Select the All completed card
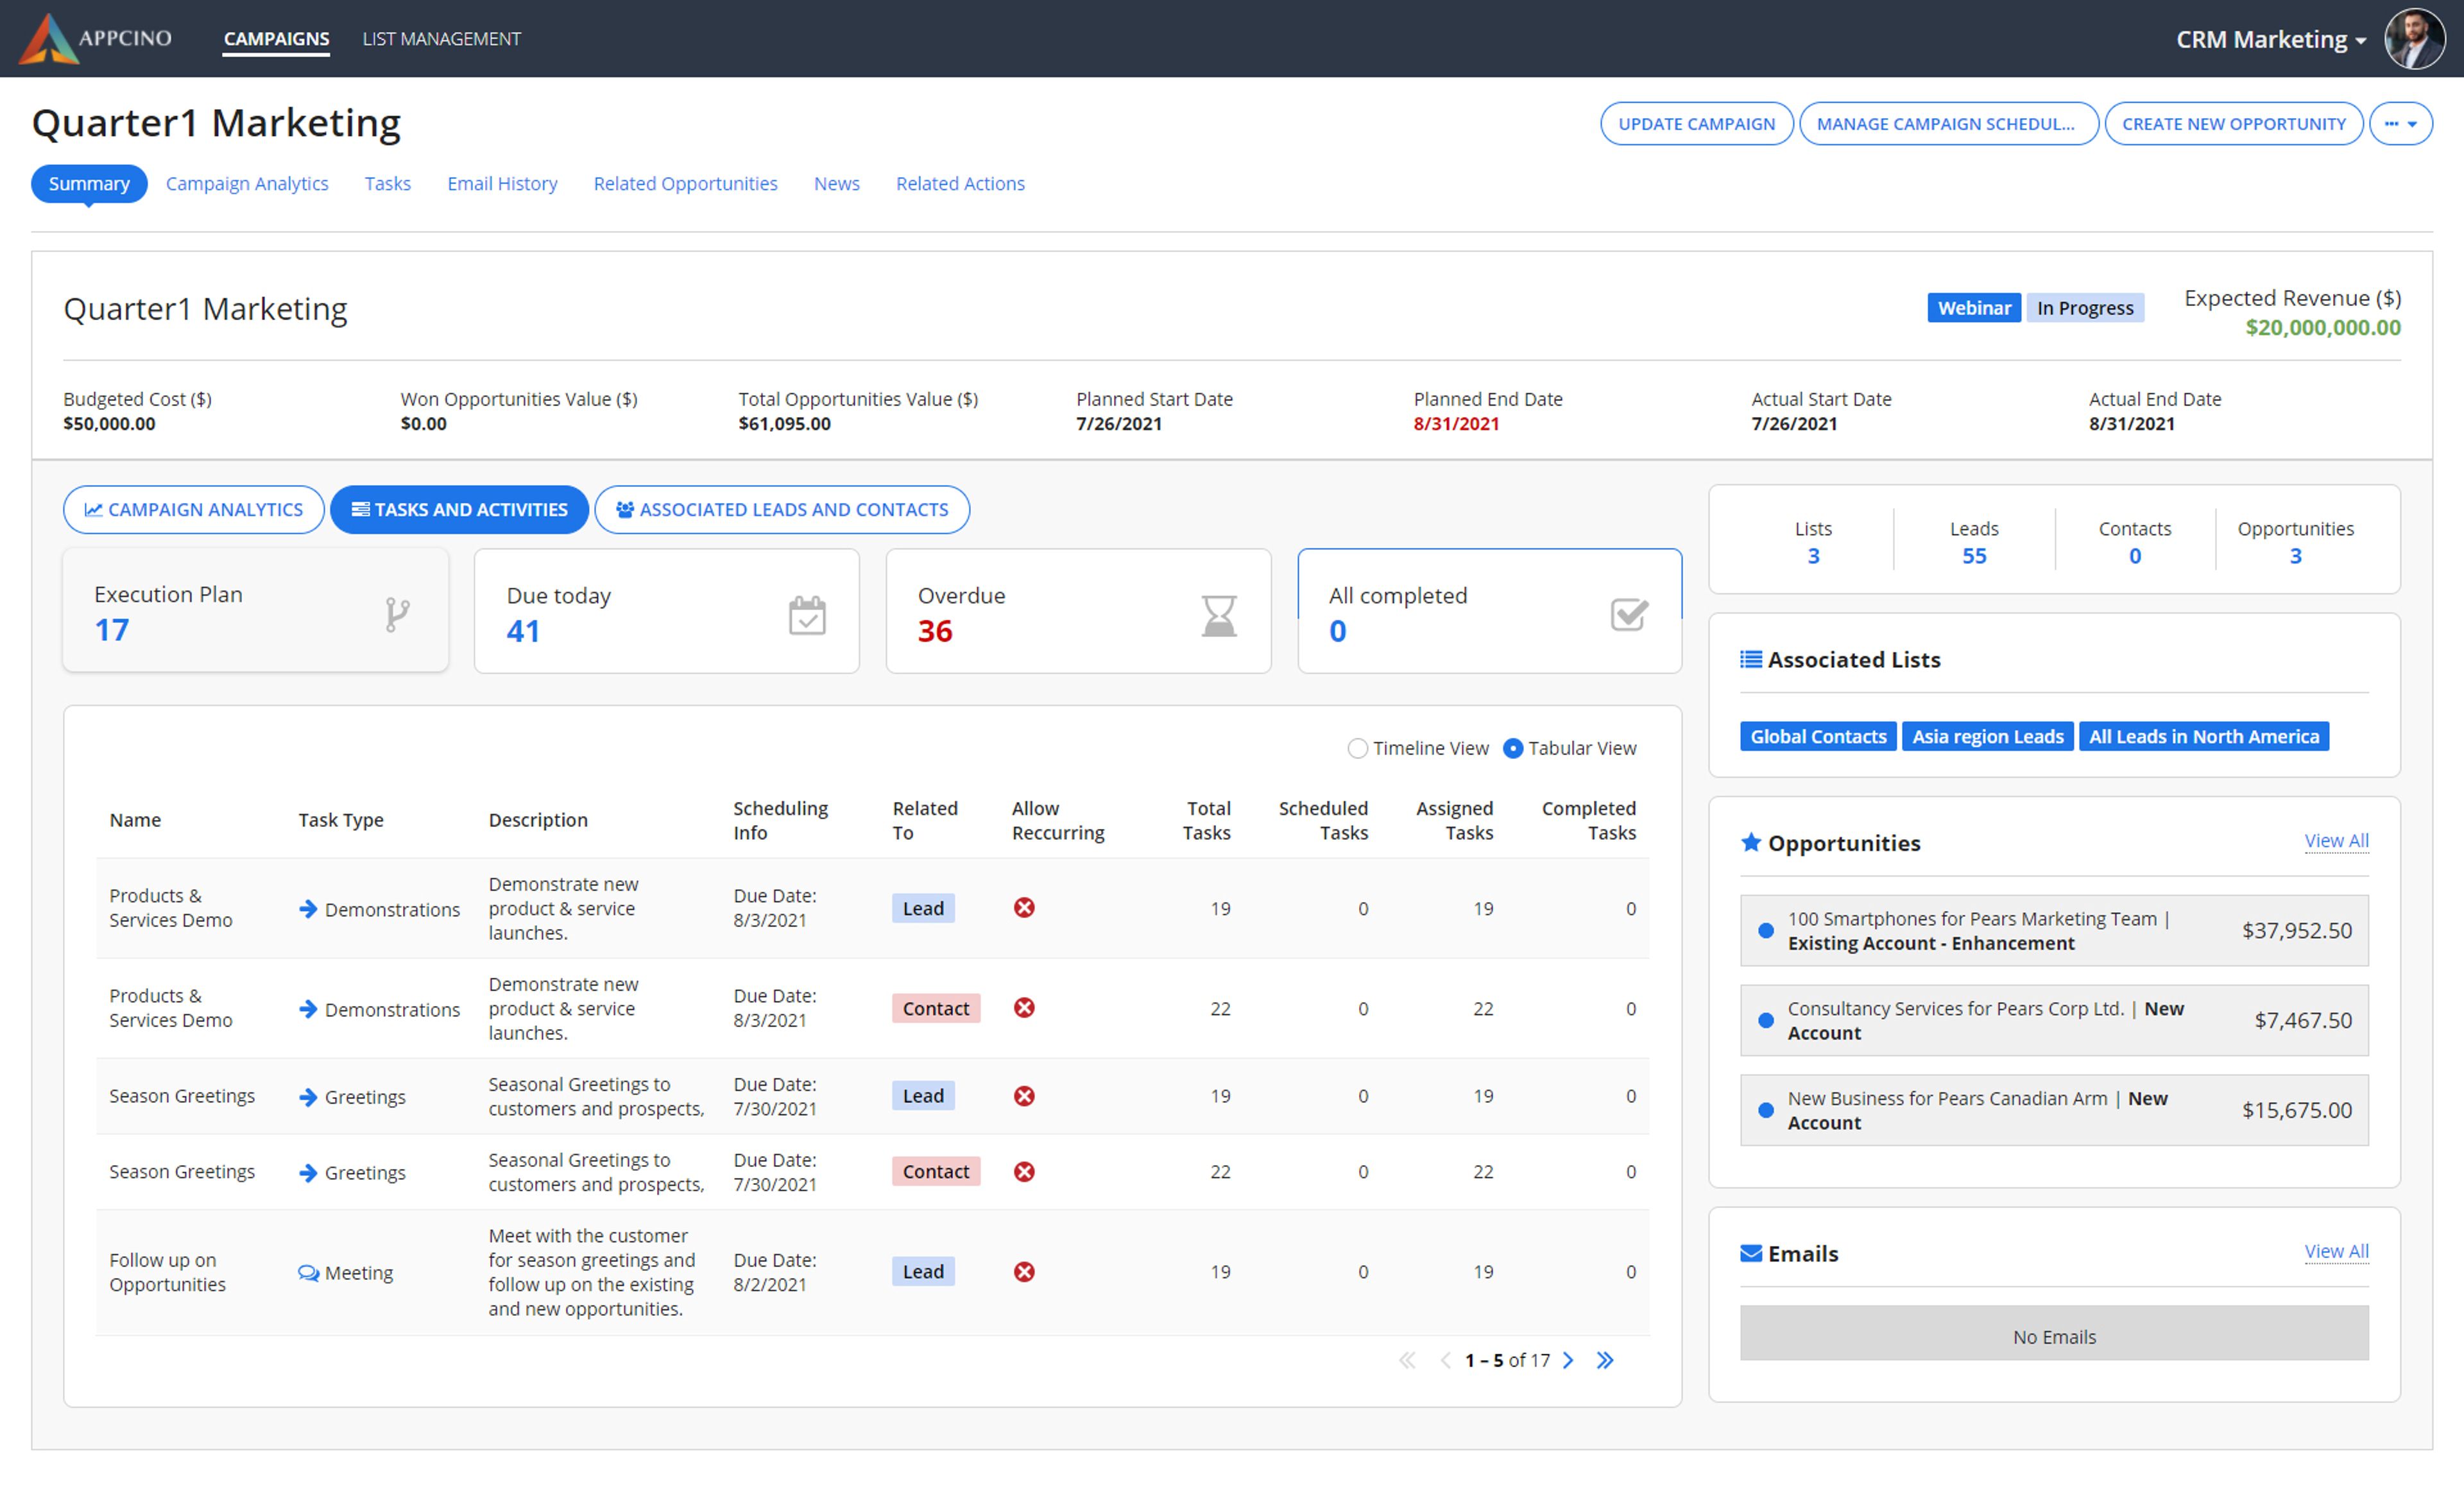The image size is (2464, 1491). [1489, 611]
